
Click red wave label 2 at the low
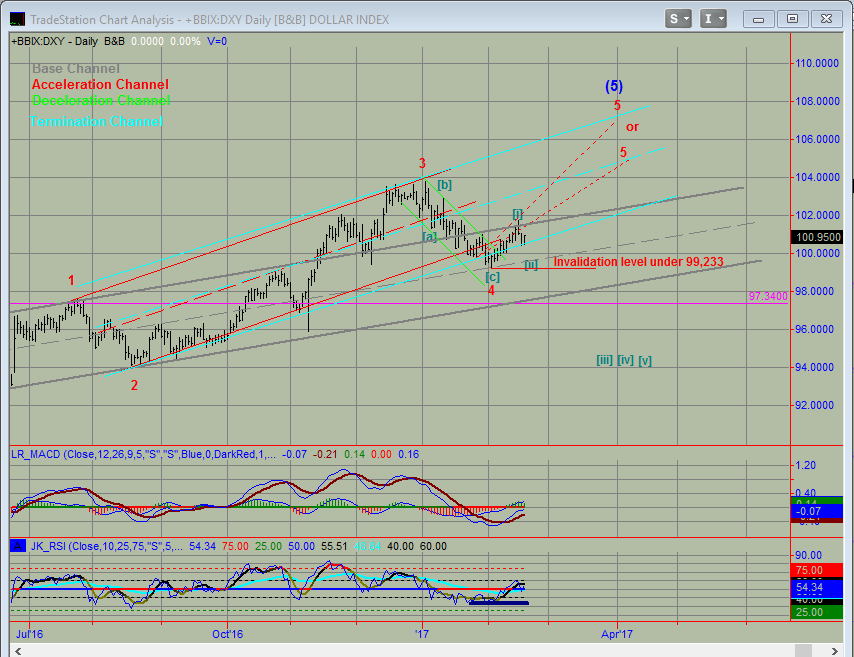pos(134,385)
